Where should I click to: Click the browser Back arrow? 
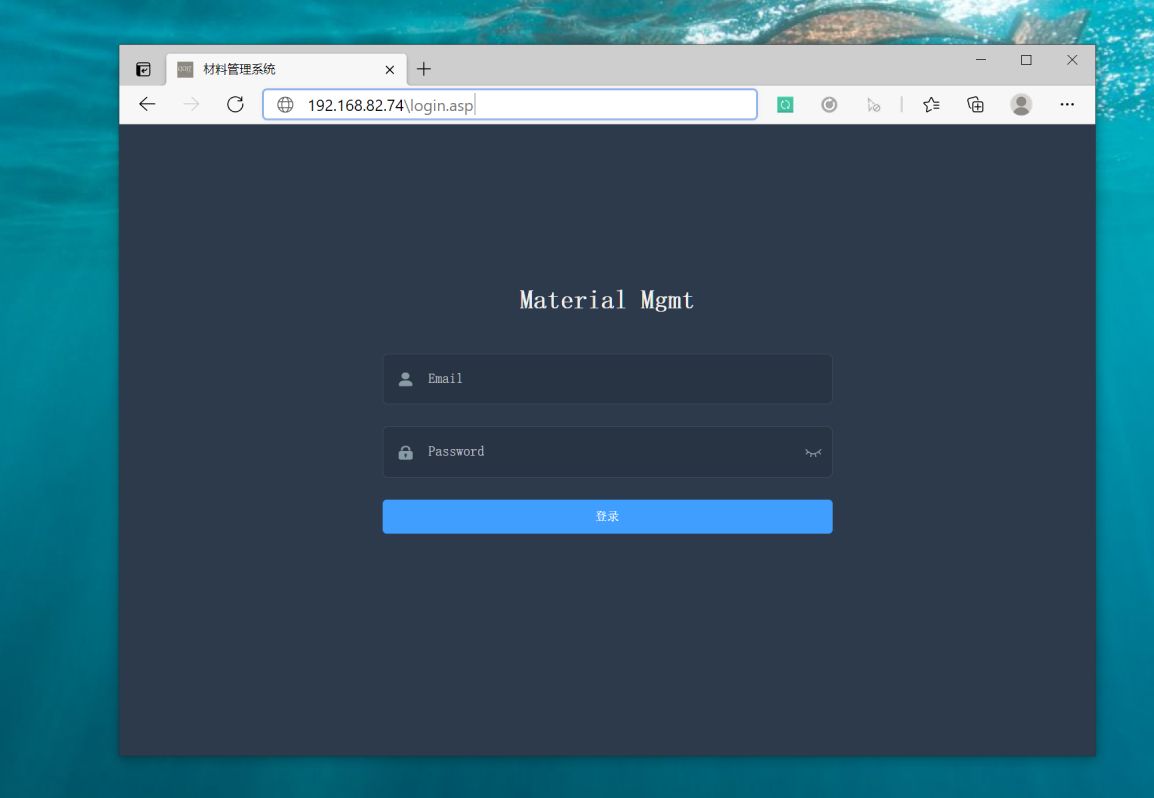(147, 105)
